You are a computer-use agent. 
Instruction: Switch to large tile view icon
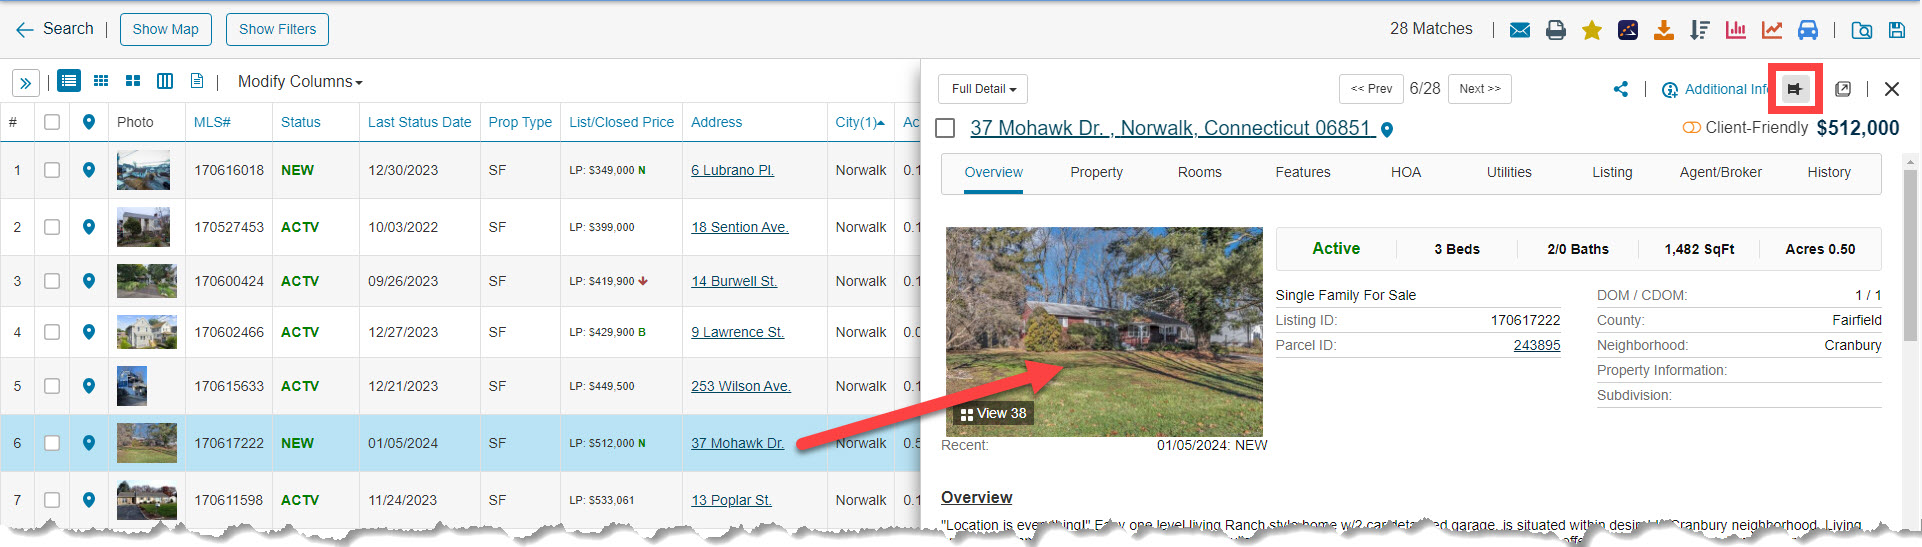coord(133,81)
